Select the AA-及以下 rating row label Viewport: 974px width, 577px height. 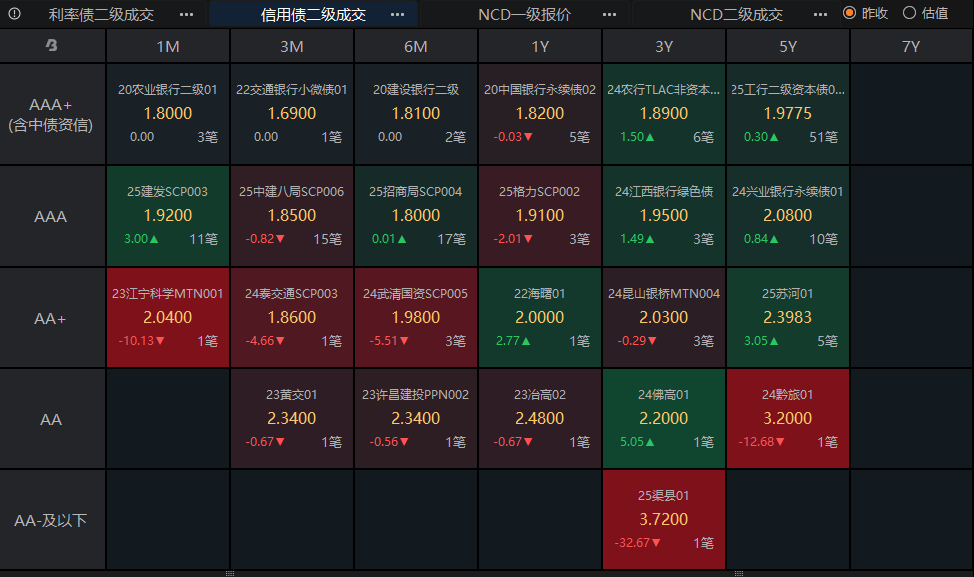pyautogui.click(x=52, y=520)
